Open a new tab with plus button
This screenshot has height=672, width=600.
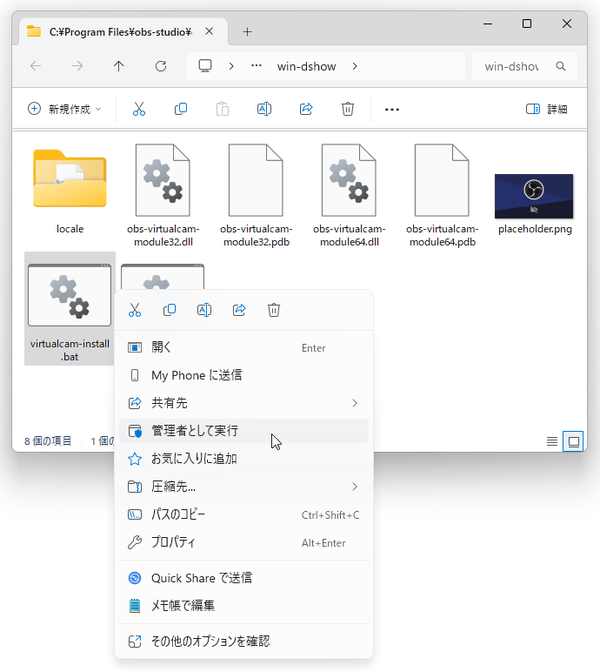247,32
